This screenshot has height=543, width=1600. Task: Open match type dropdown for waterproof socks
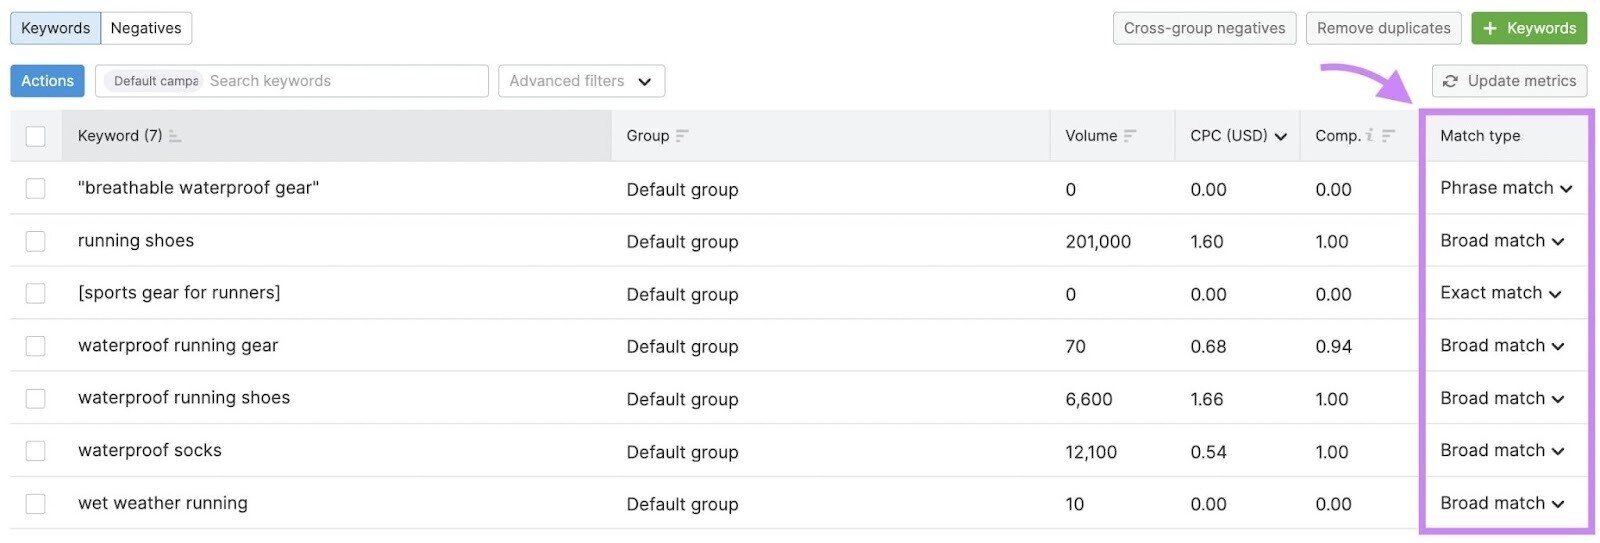click(x=1502, y=451)
